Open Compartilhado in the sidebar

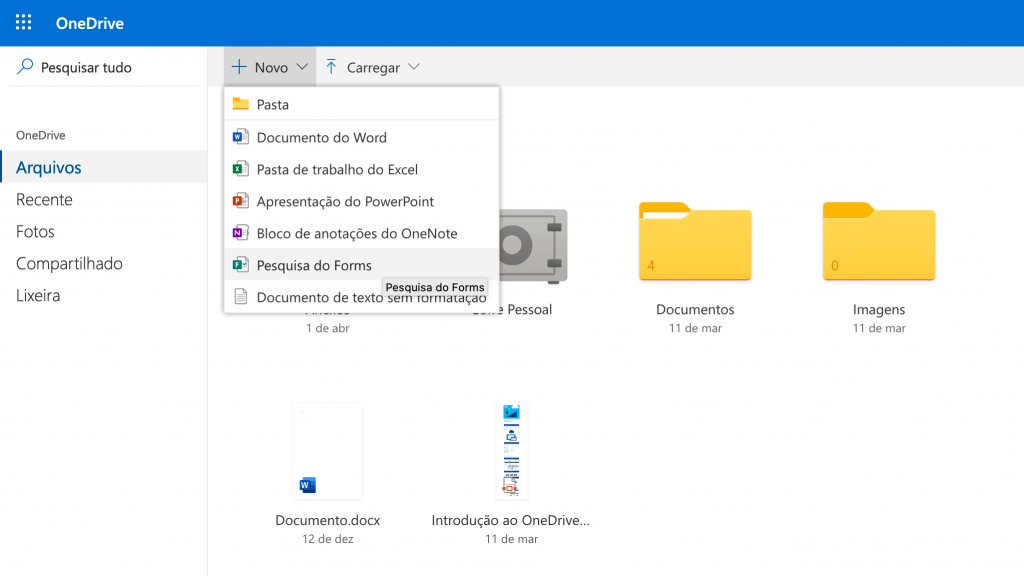[104, 263]
